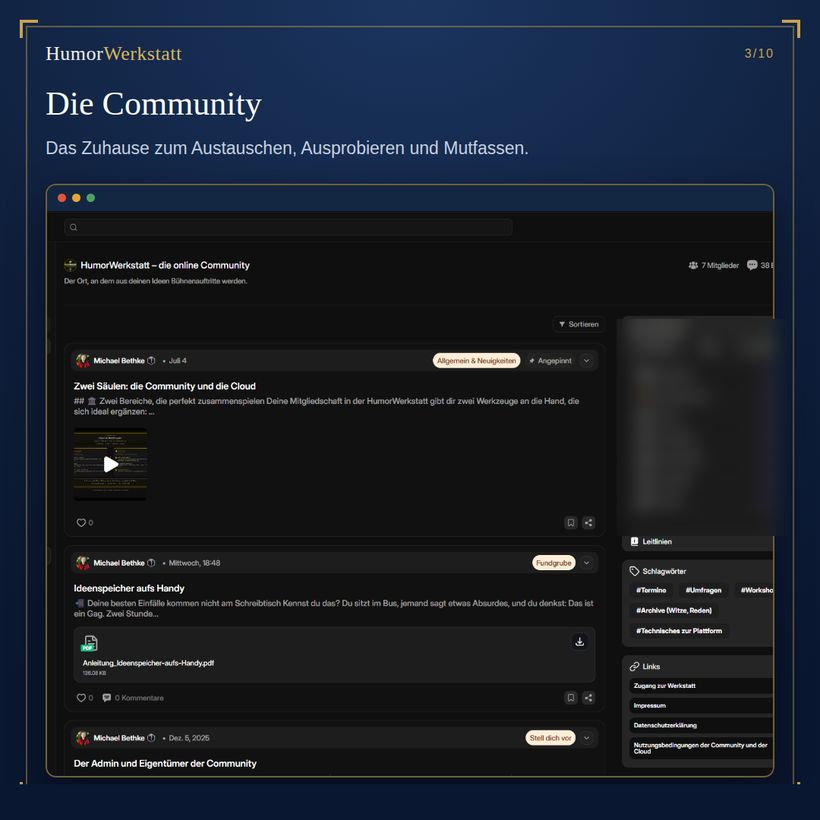Expand options chevron on Ideenspeicher post
The image size is (820, 820).
587,563
